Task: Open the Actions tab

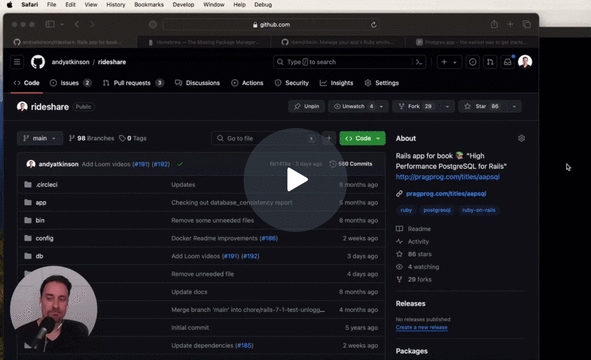Action: (247, 83)
